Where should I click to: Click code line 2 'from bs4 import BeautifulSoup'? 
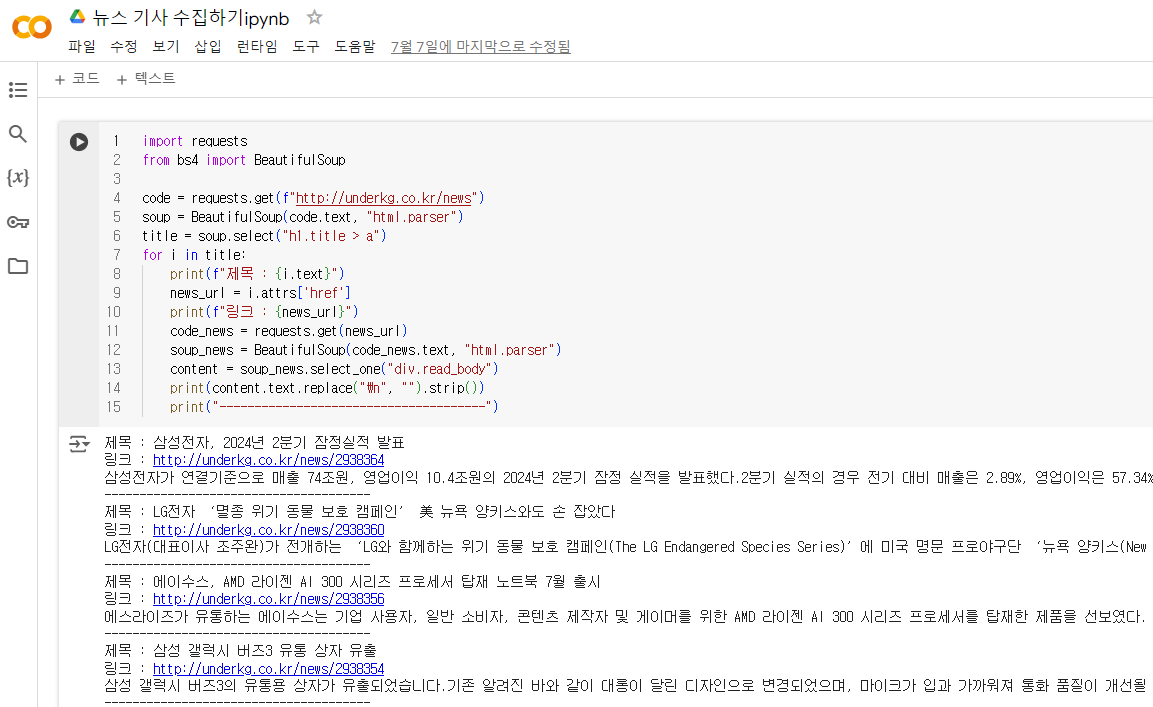[x=244, y=160]
